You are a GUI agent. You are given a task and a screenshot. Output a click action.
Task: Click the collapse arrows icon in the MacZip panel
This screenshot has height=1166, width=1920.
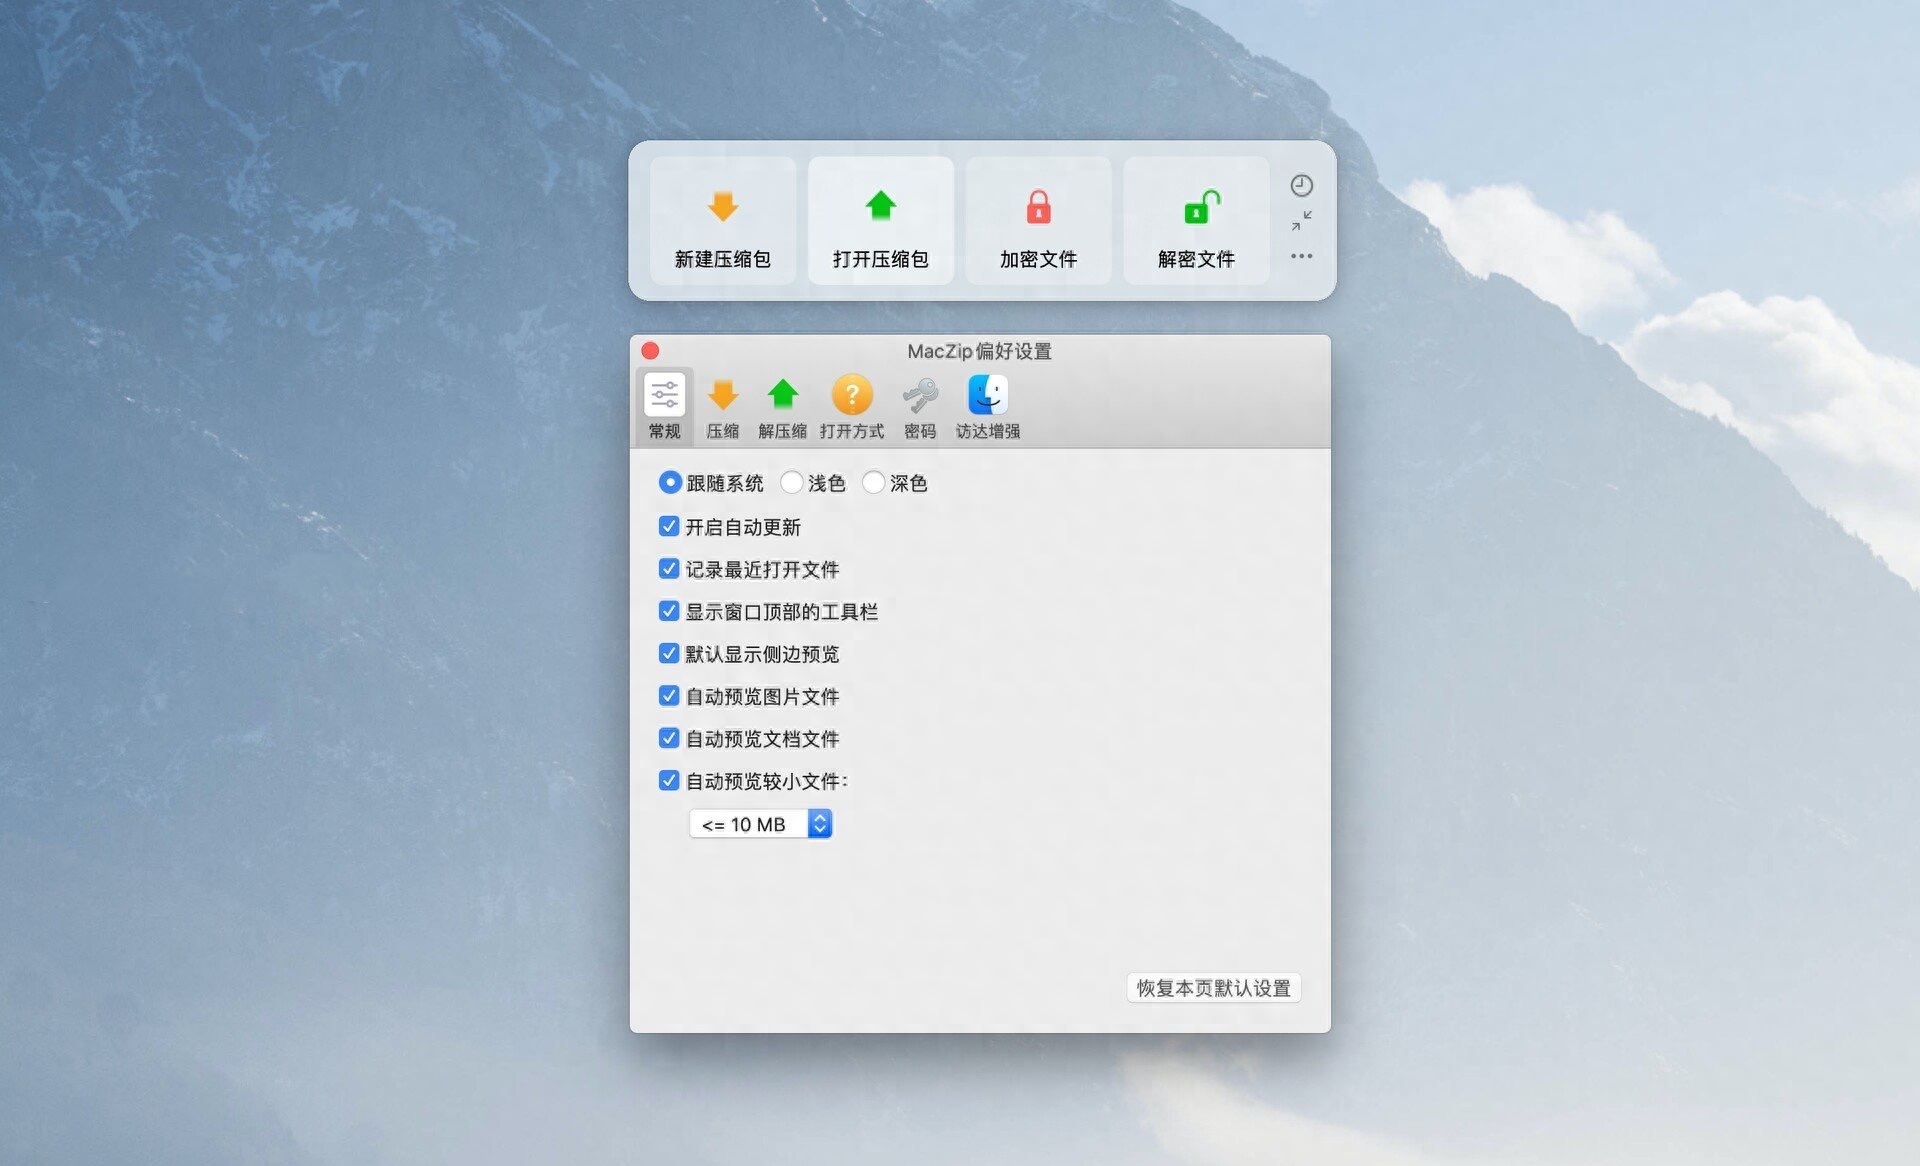click(1301, 221)
